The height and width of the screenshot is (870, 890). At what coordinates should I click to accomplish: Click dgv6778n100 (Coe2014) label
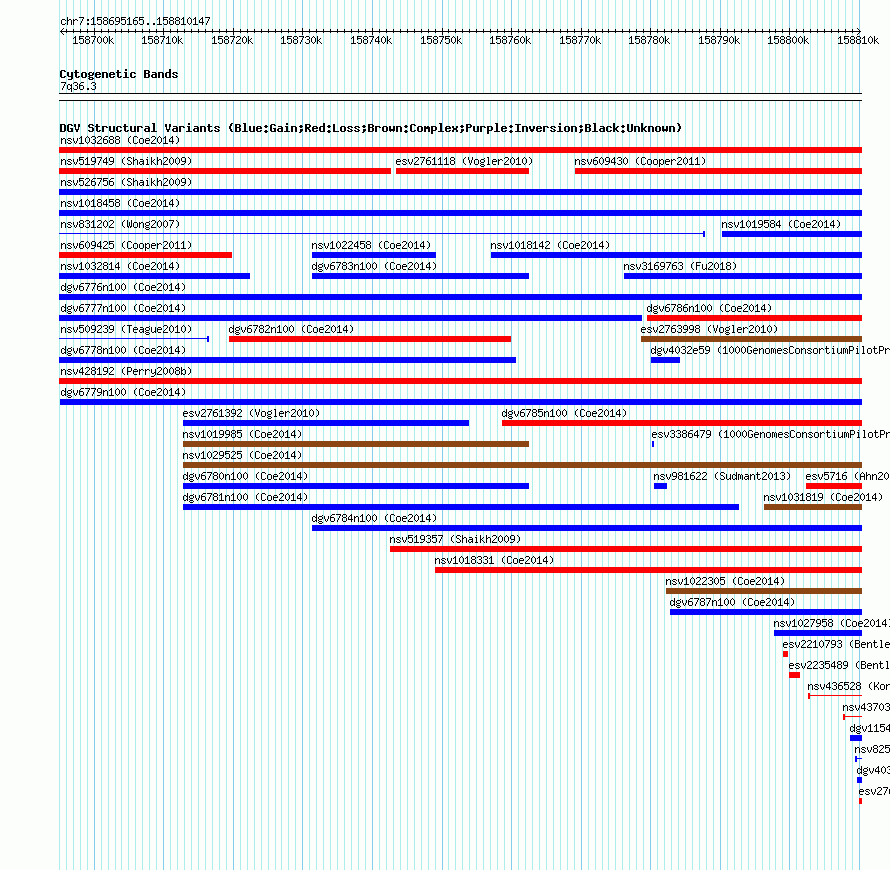coord(123,350)
